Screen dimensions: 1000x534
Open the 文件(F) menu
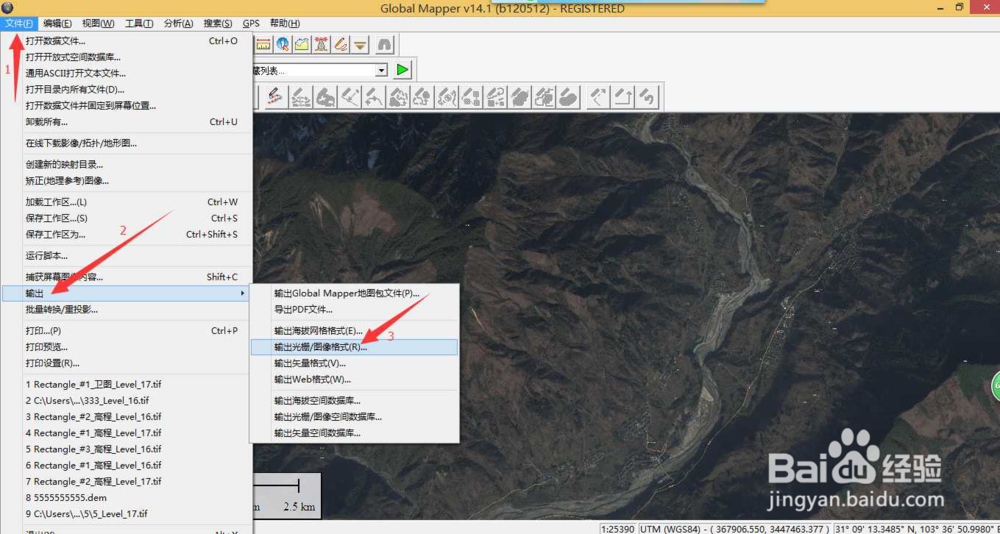[x=19, y=24]
